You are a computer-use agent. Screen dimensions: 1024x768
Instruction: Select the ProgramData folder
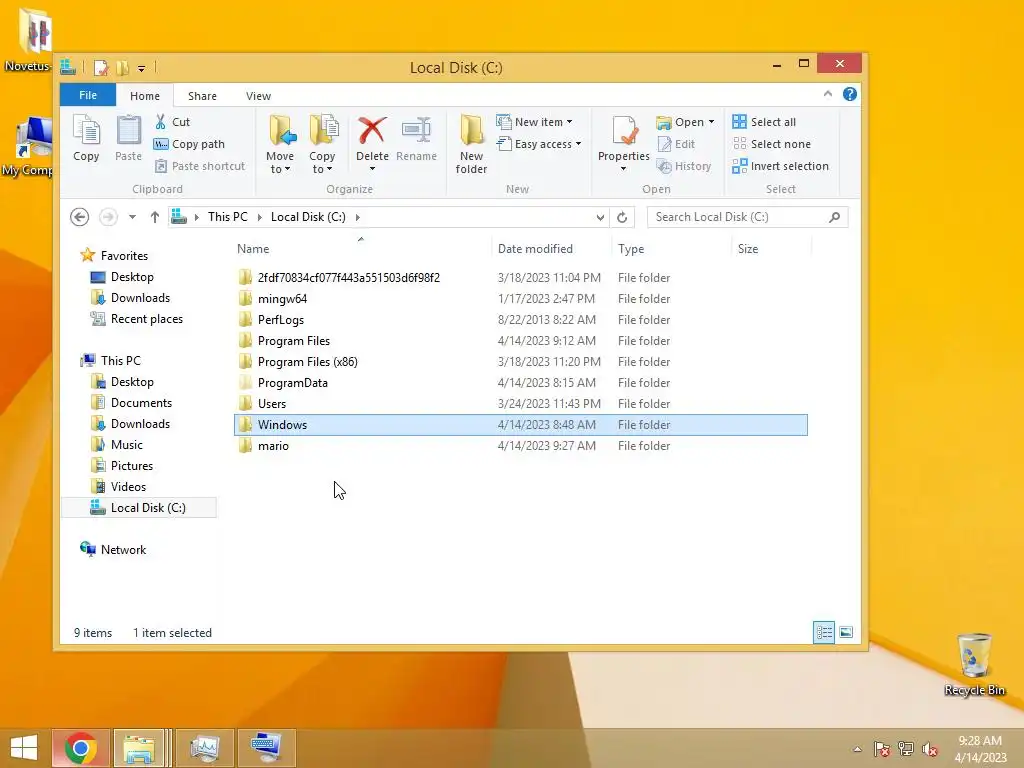[x=520, y=383]
